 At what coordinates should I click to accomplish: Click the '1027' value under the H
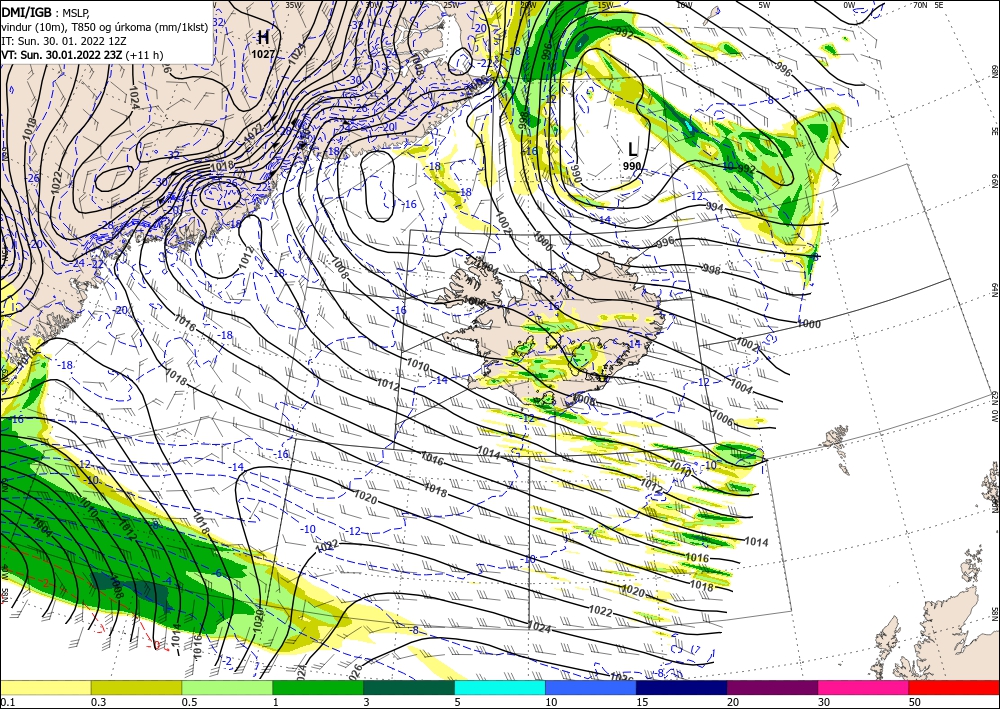tap(263, 54)
